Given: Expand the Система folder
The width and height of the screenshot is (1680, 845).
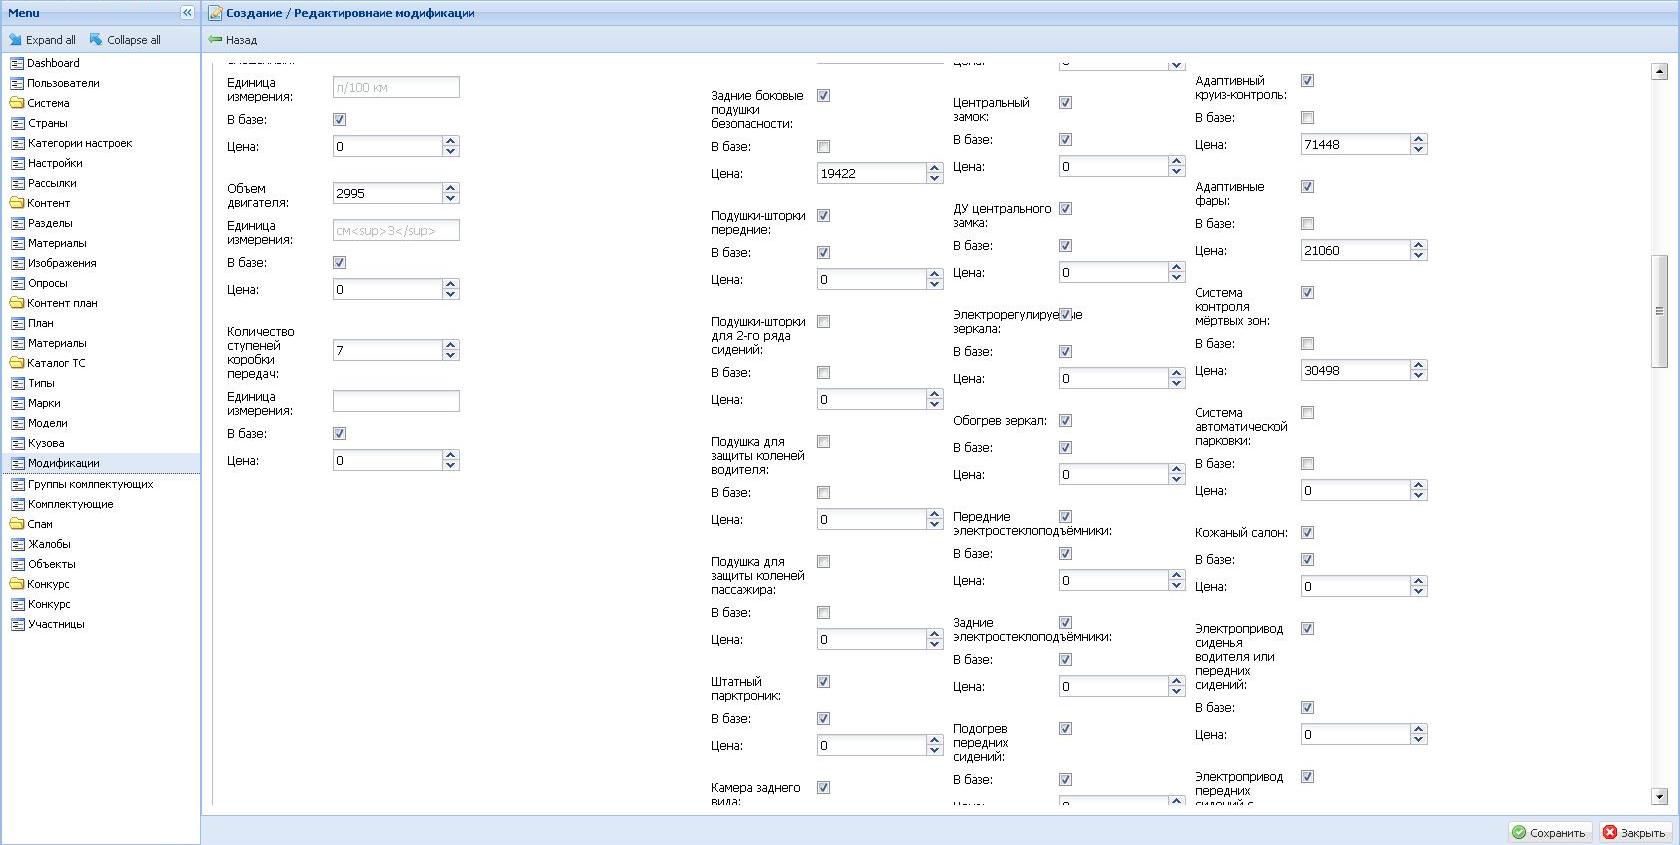Looking at the screenshot, I should click(17, 103).
